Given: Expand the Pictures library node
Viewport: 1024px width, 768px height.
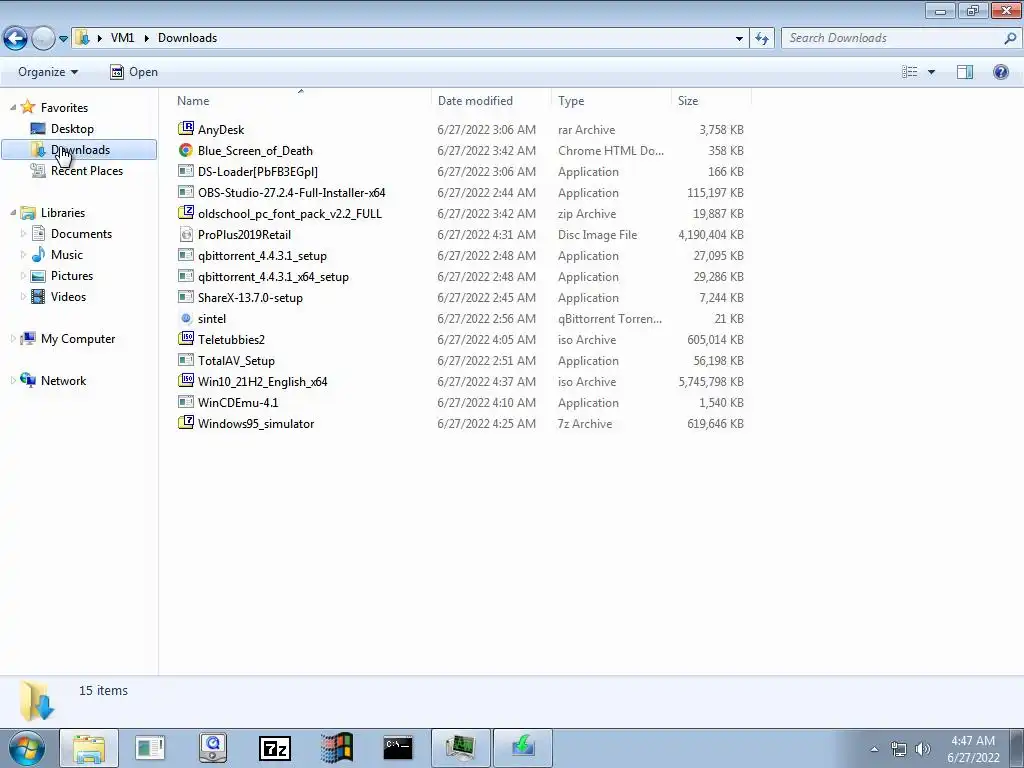Looking at the screenshot, I should coord(24,276).
